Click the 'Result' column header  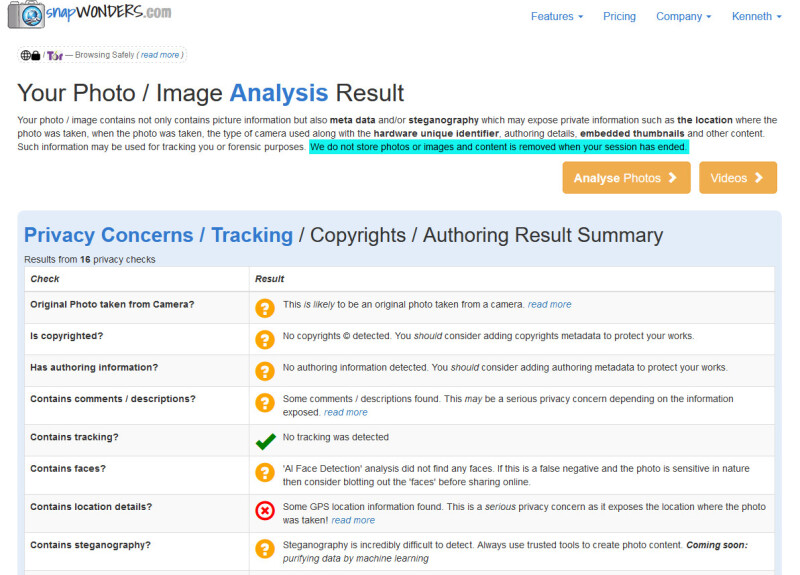[x=269, y=279]
